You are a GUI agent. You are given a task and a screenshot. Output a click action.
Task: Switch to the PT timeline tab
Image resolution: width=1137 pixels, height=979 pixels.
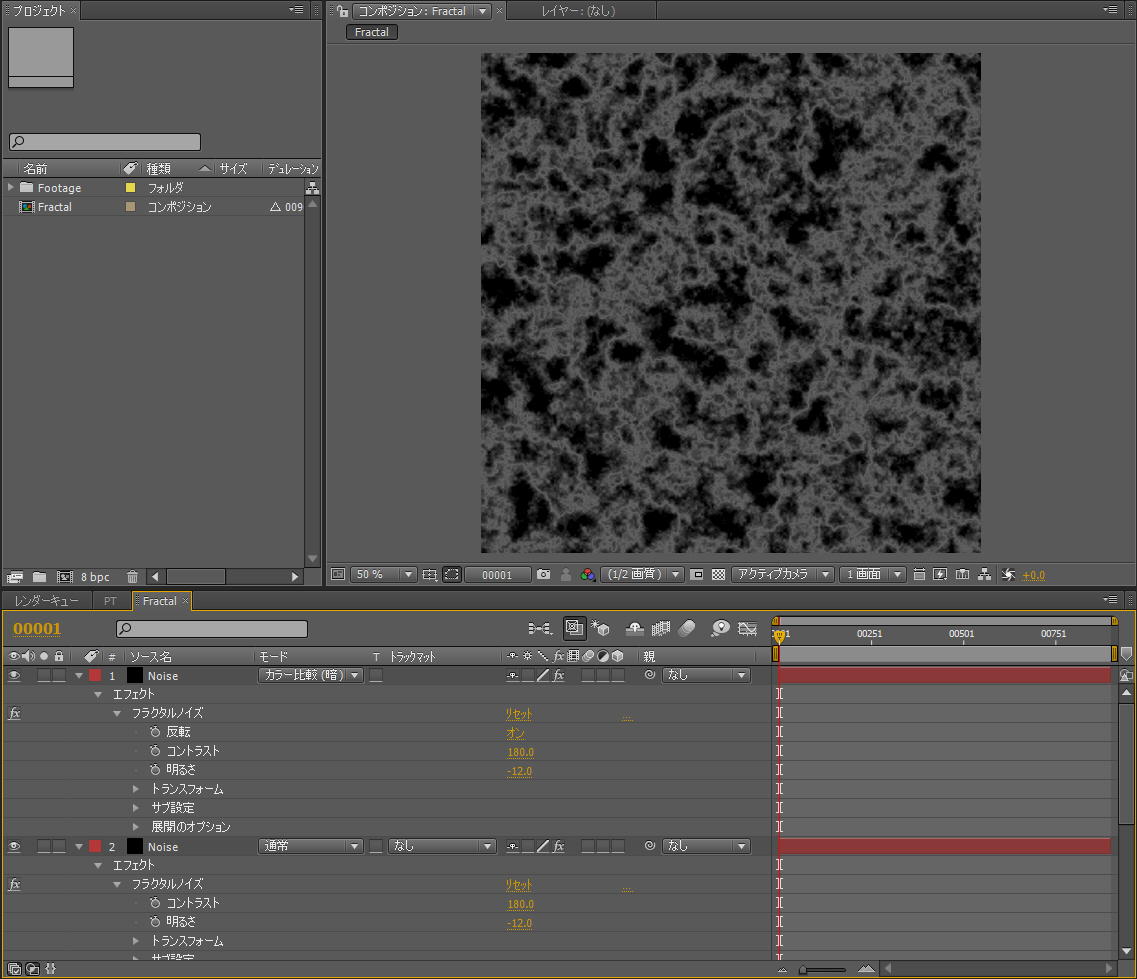coord(110,601)
